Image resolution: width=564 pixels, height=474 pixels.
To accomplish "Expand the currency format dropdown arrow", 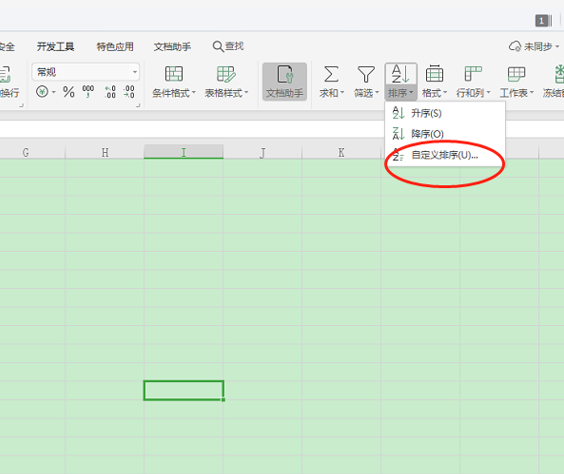I will (x=54, y=92).
